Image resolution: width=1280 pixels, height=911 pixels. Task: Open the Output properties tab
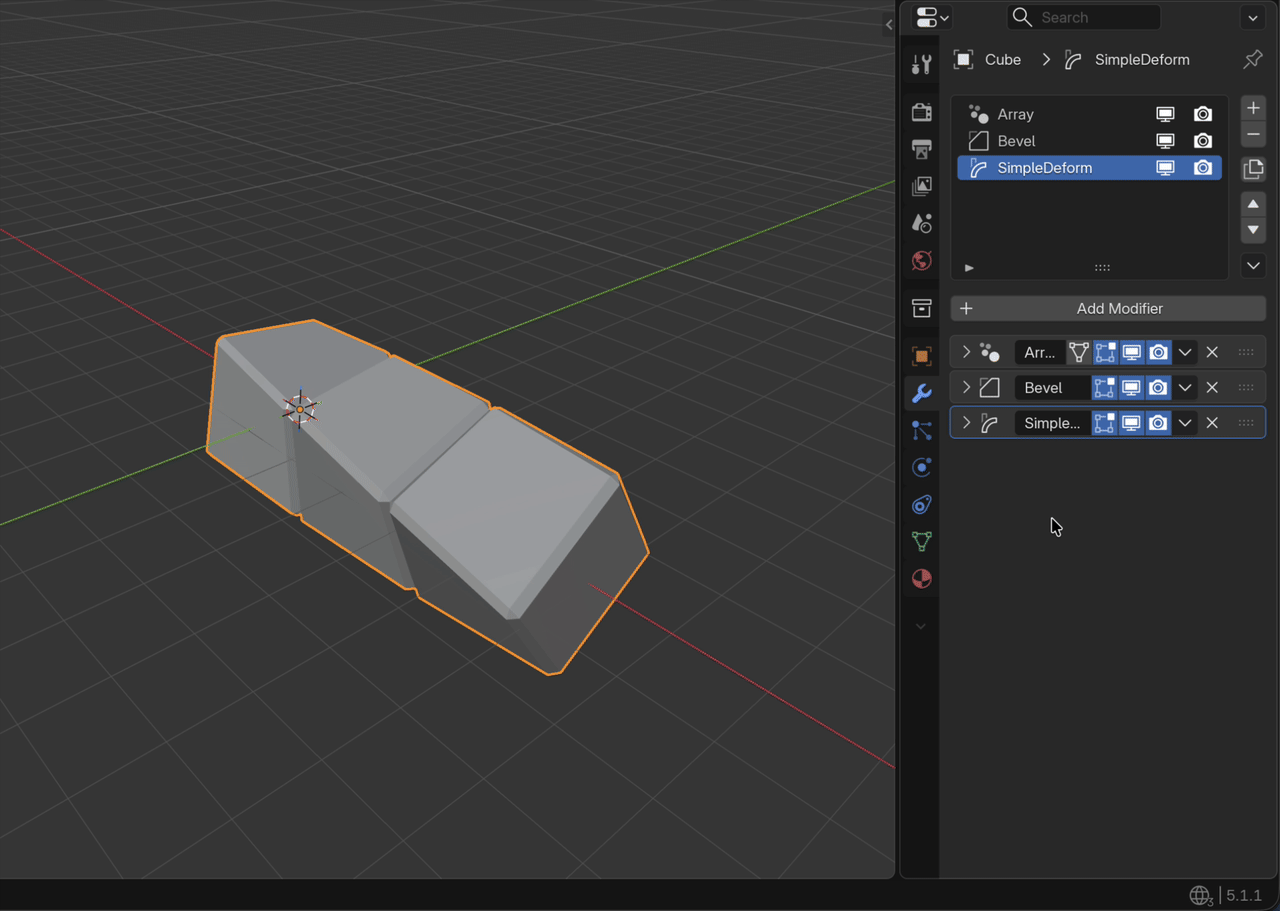(x=921, y=149)
